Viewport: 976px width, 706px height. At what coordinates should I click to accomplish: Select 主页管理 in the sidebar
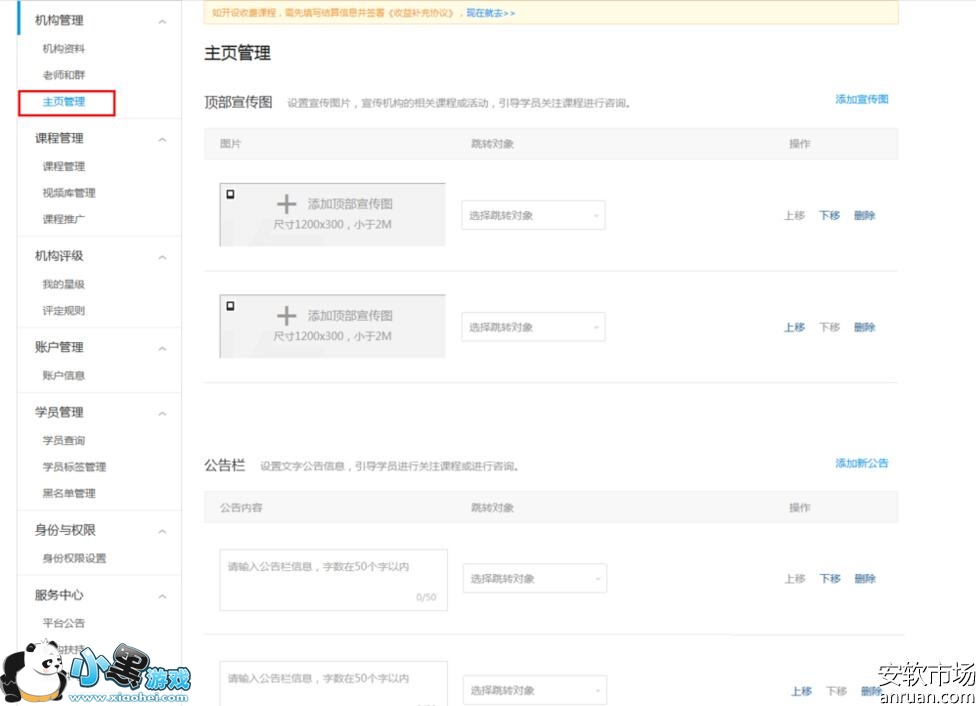[x=64, y=102]
